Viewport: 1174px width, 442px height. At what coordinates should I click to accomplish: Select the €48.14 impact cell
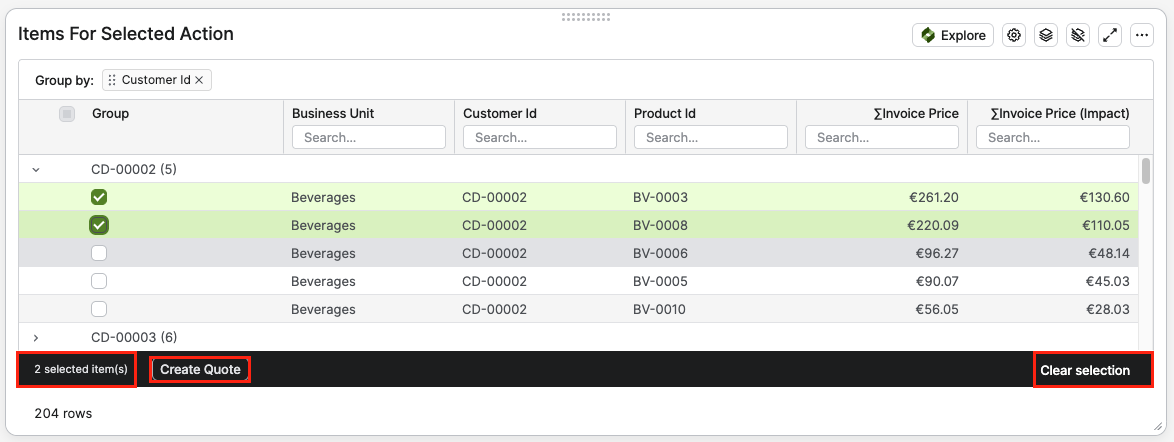click(1109, 253)
